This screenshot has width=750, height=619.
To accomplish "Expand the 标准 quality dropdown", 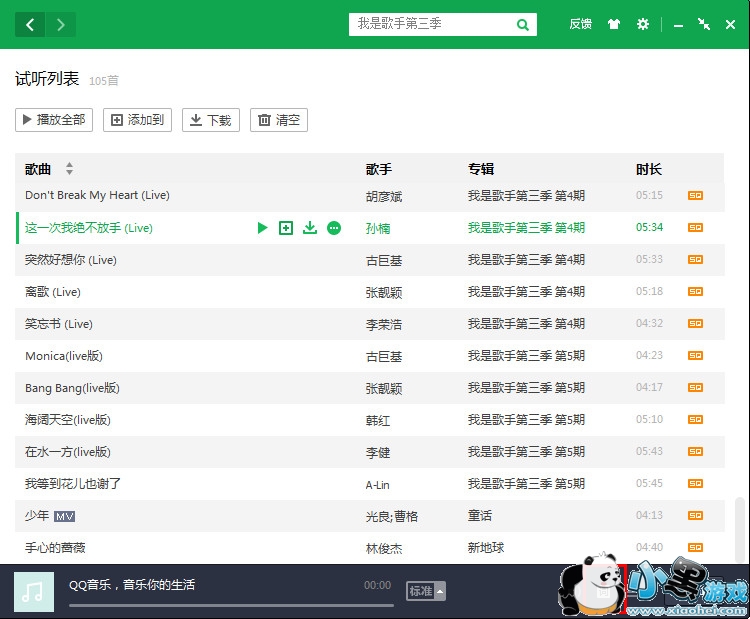I will point(425,591).
